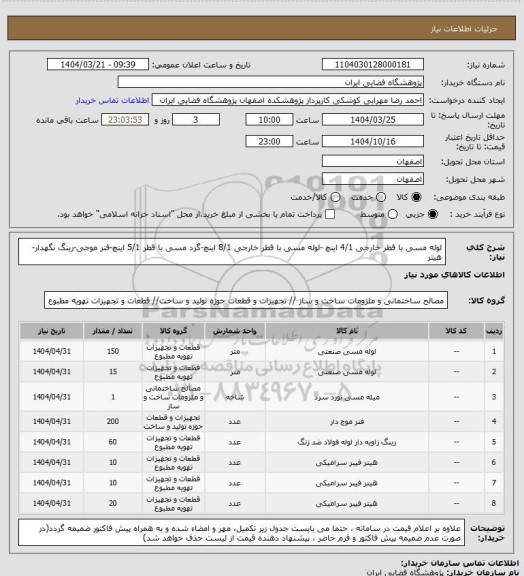Click the جزئیات اطلاعات نیاز header title

coord(464,29)
